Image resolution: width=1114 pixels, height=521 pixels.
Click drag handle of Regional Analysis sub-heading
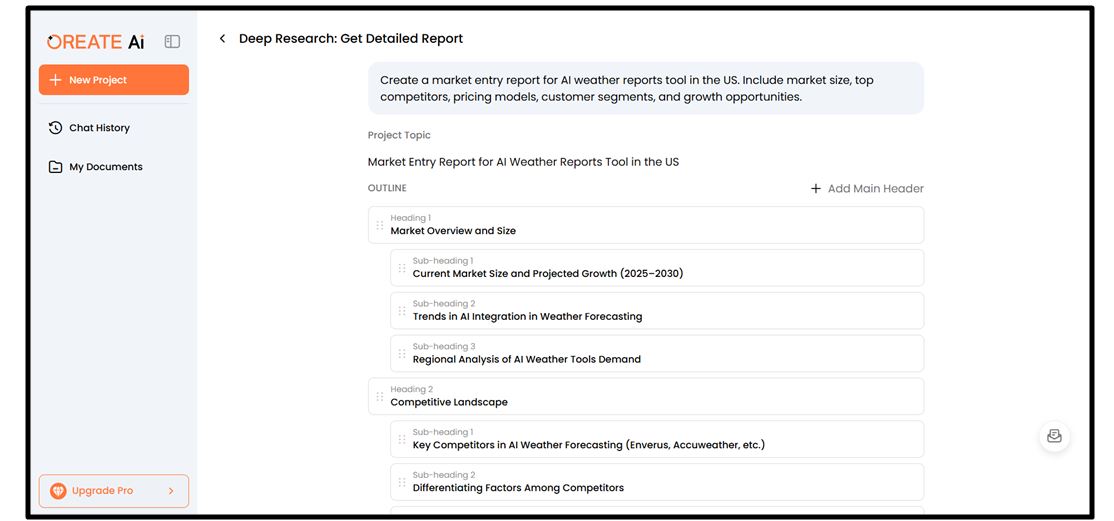[x=402, y=354]
